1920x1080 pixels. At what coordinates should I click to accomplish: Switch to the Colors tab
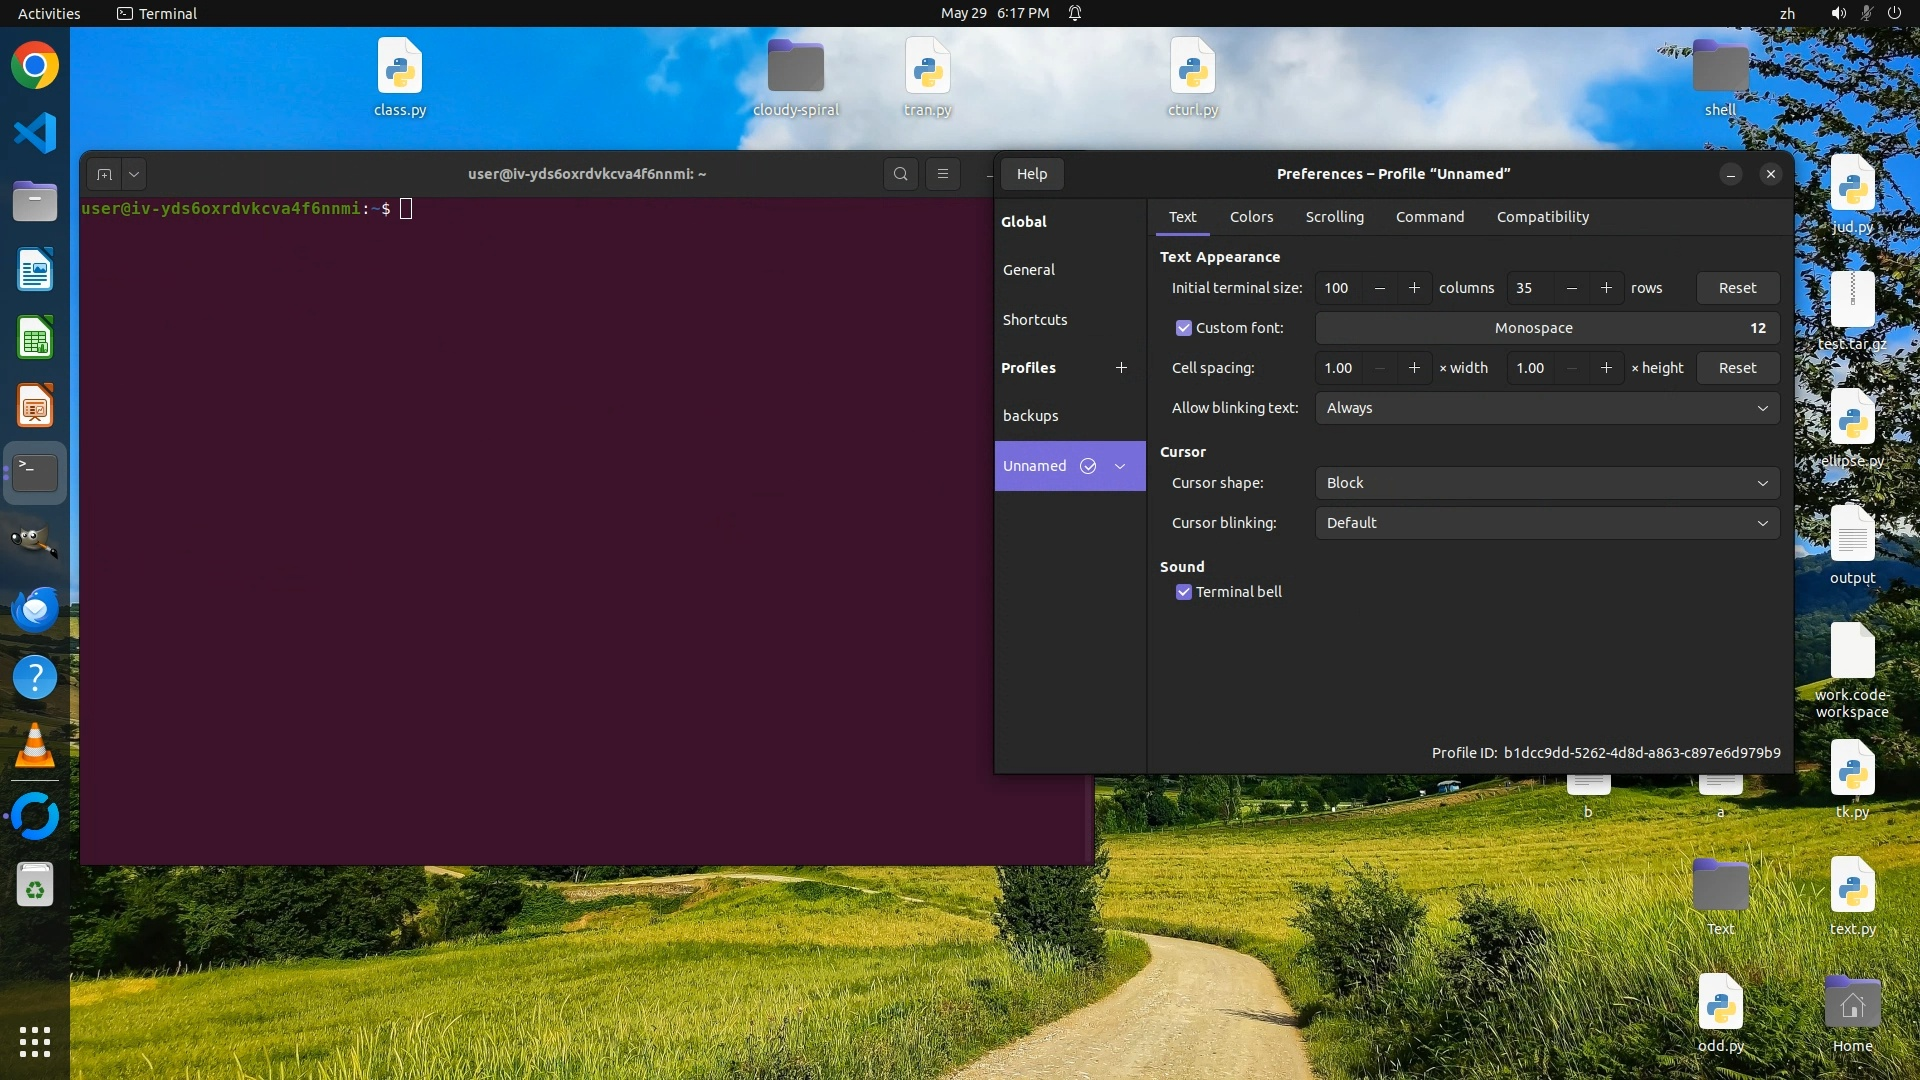click(x=1251, y=217)
